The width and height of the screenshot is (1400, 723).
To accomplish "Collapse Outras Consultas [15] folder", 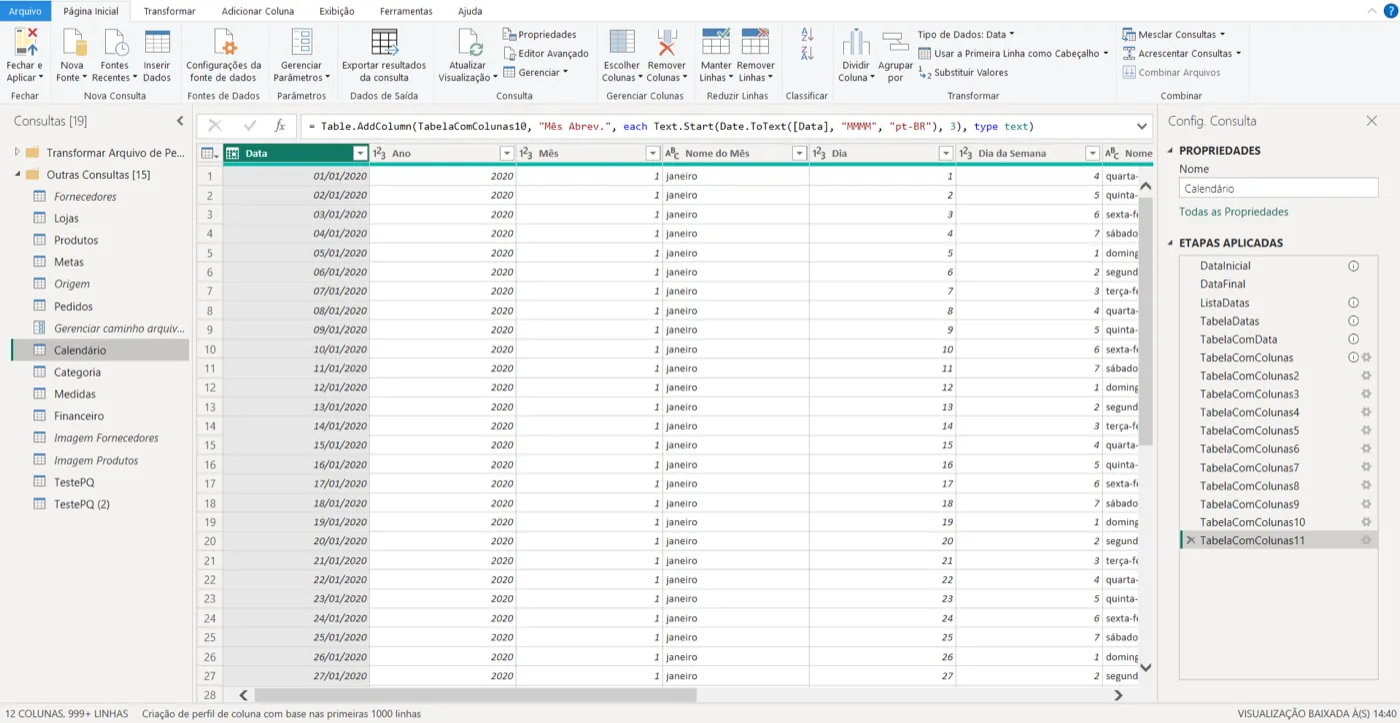I will [17, 175].
